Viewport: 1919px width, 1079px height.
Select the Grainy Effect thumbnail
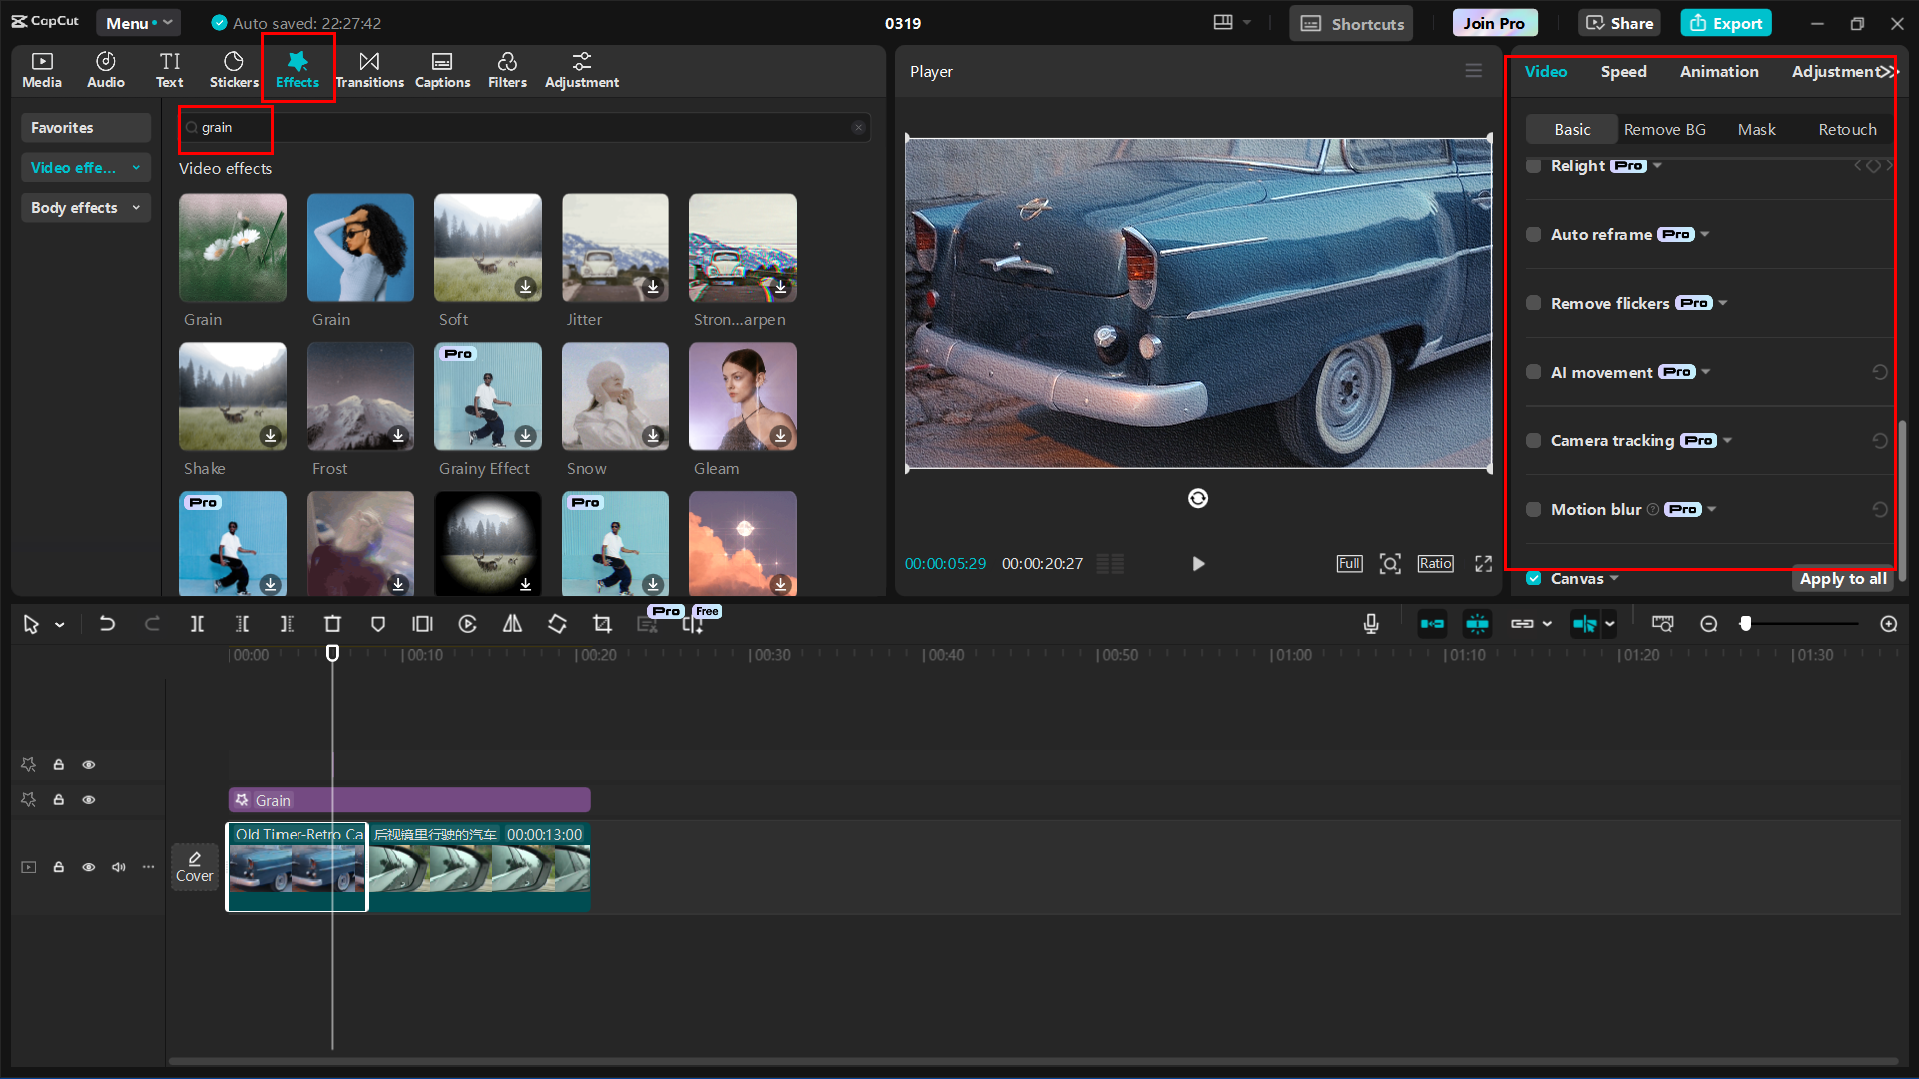[x=487, y=397]
